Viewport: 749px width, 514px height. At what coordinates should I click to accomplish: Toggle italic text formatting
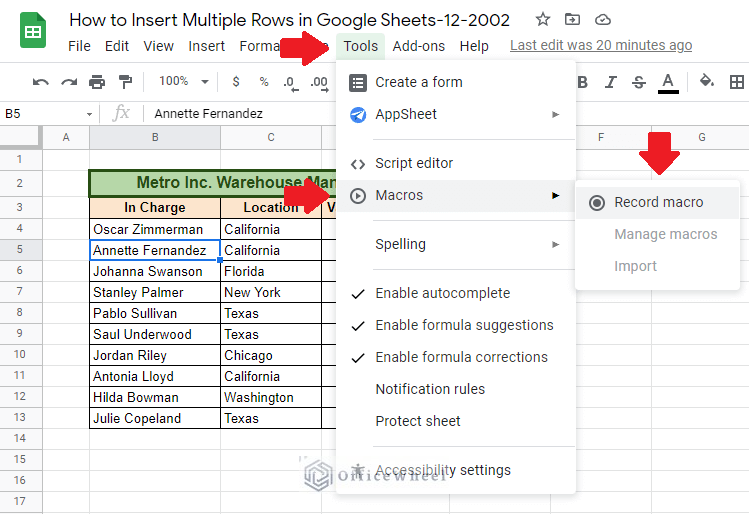pos(611,82)
